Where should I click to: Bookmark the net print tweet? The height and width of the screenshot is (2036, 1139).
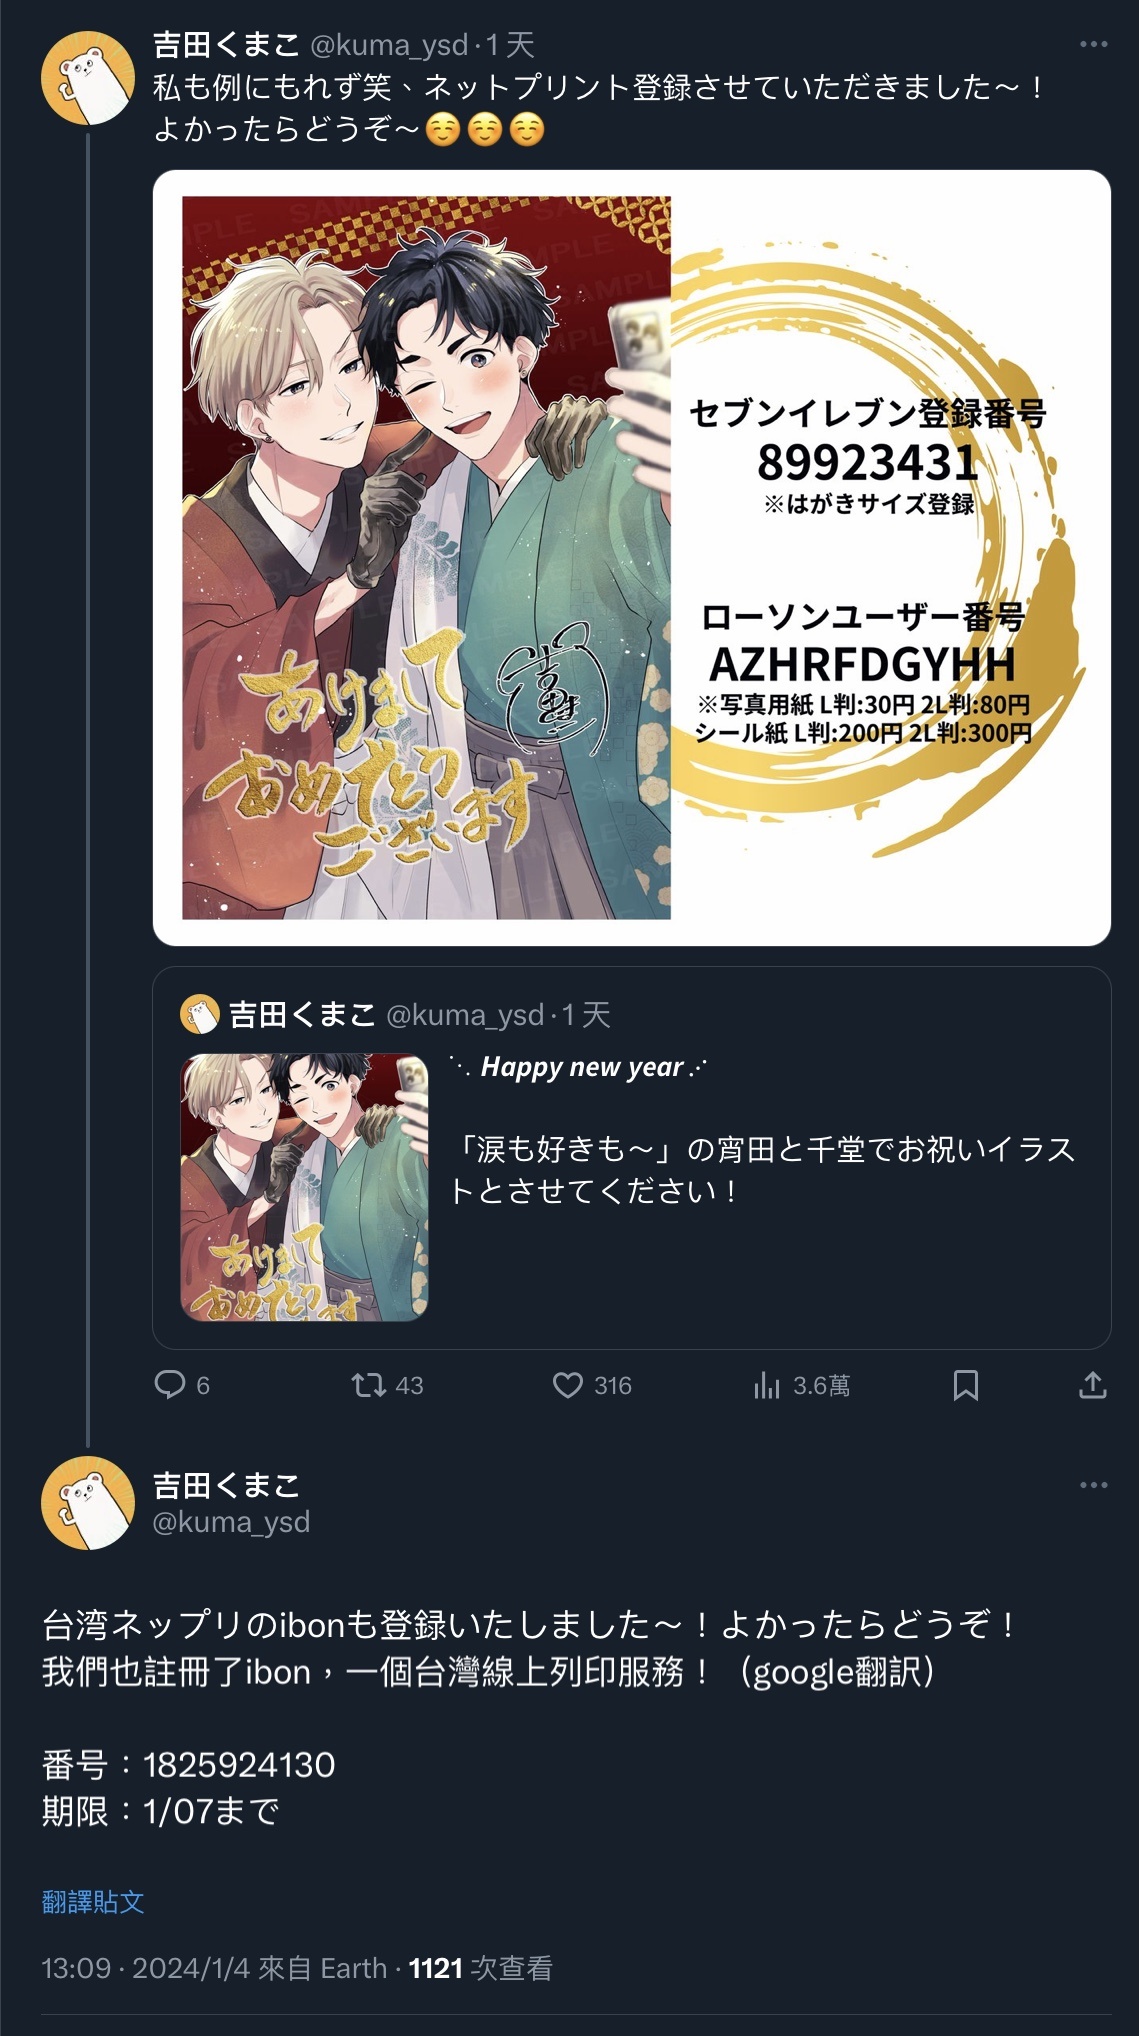click(966, 1385)
